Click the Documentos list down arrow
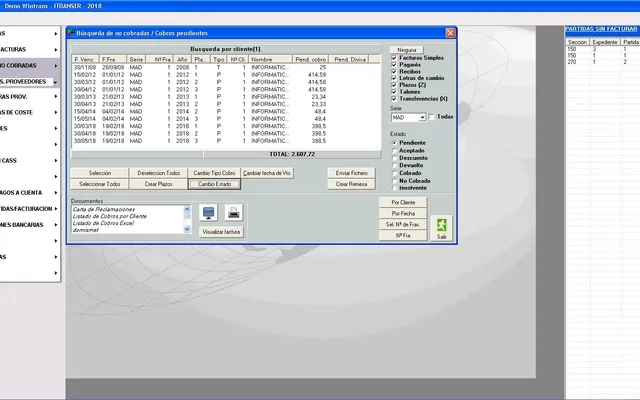This screenshot has height=400, width=640. pyautogui.click(x=187, y=229)
